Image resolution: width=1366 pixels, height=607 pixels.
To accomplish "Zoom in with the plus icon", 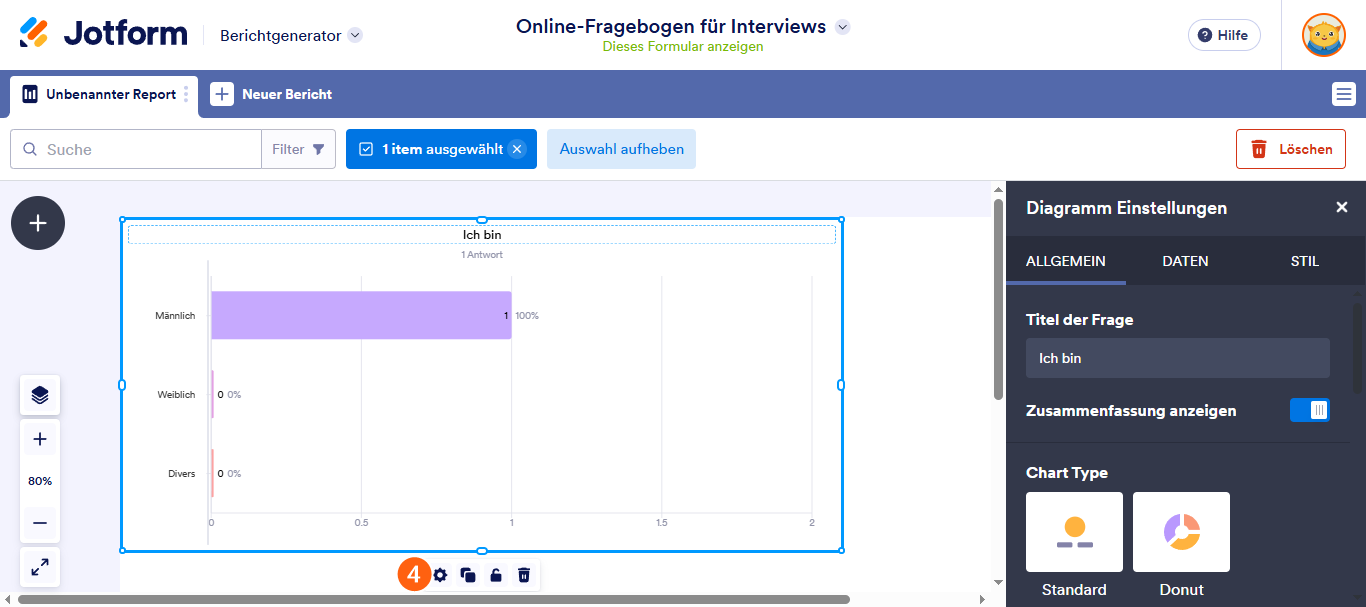I will pos(40,439).
